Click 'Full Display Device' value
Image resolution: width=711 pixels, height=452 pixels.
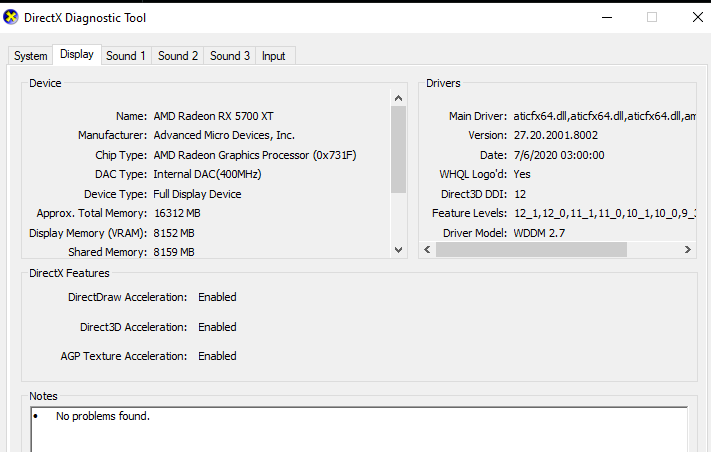[197, 194]
